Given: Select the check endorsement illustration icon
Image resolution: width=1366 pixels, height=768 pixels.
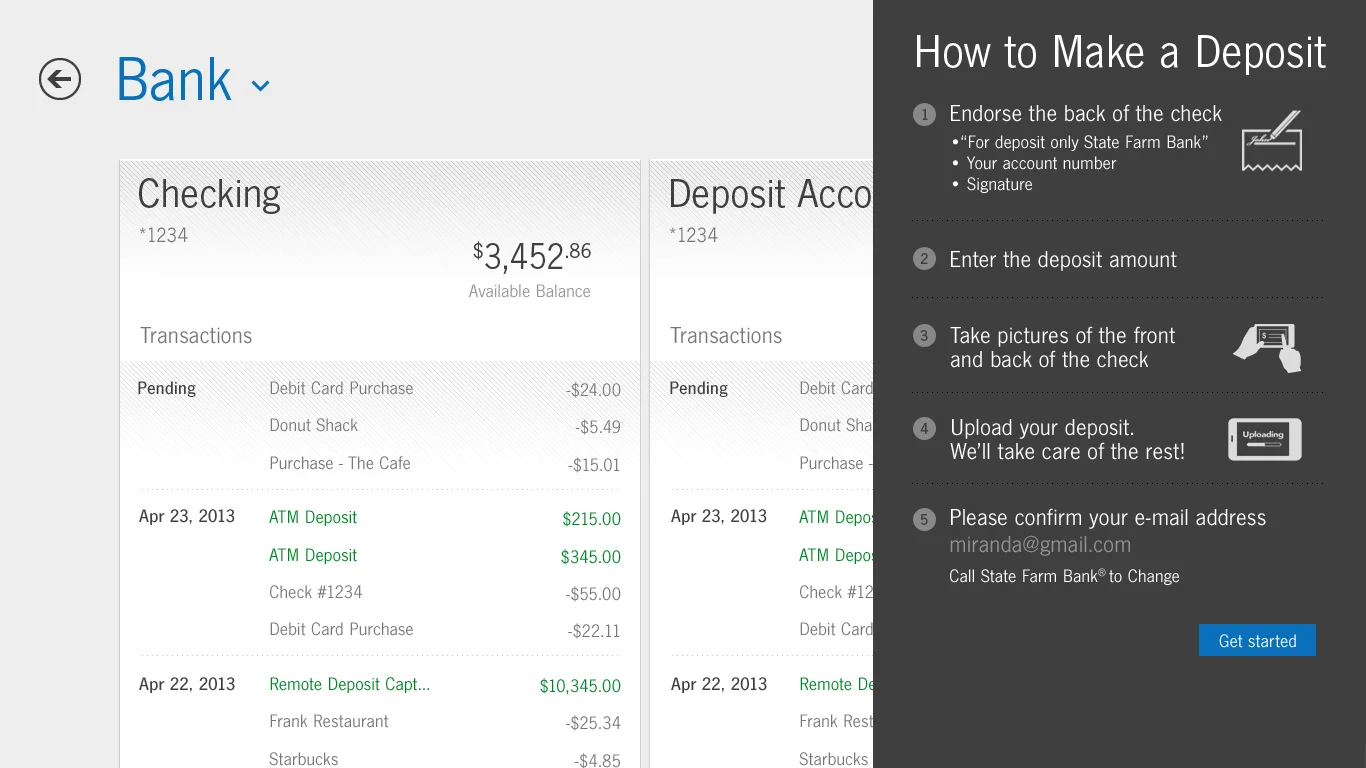Looking at the screenshot, I should pos(1272,142).
